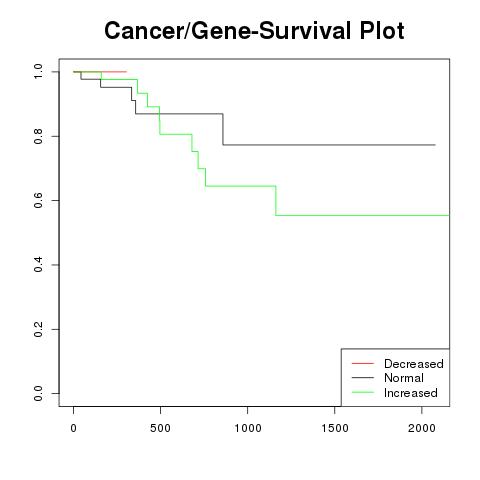Click the 0.4 y-axis tick label
The width and height of the screenshot is (480, 480).
coord(38,265)
